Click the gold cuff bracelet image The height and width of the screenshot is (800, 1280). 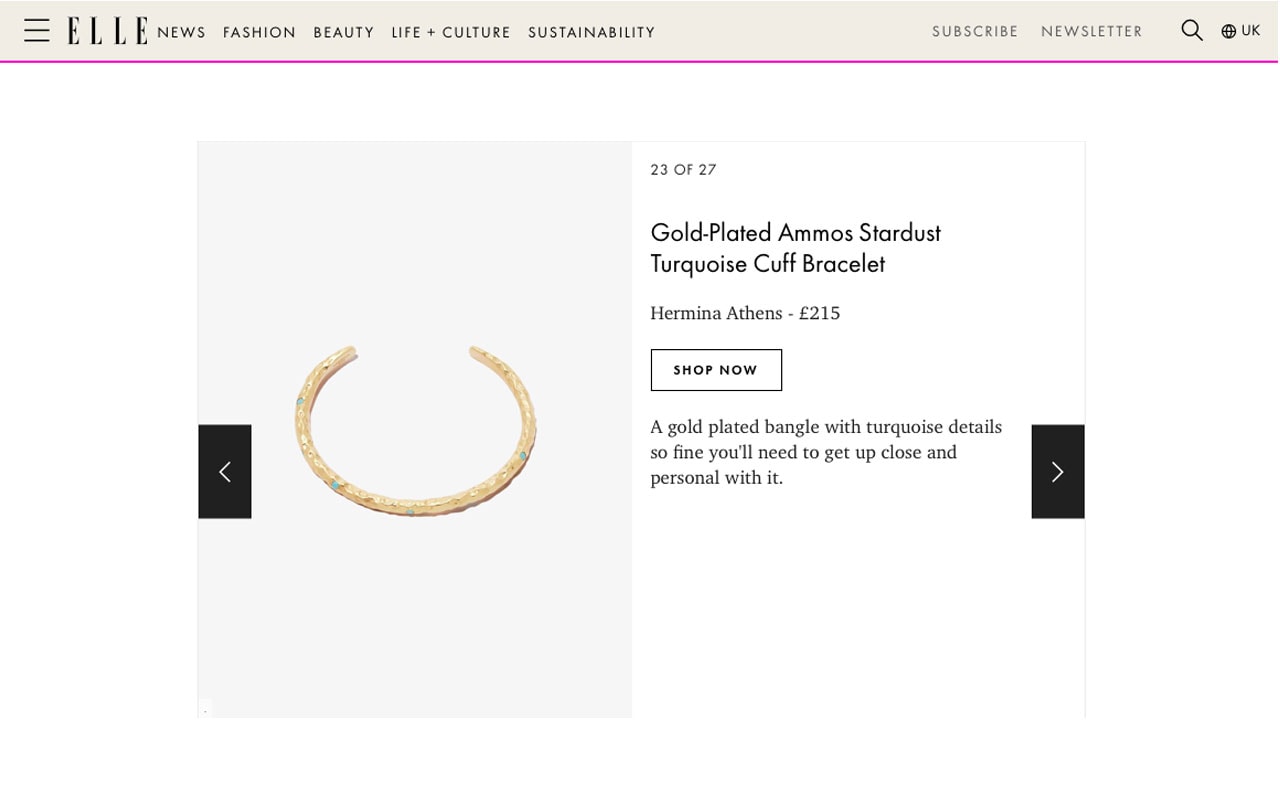click(415, 430)
